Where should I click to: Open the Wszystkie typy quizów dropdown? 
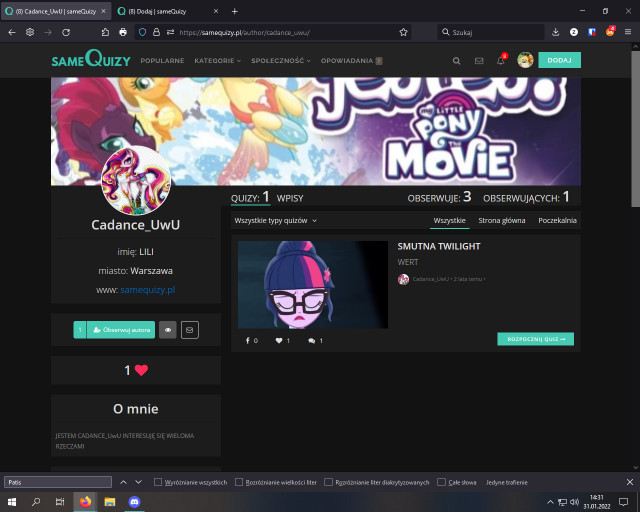click(x=275, y=220)
